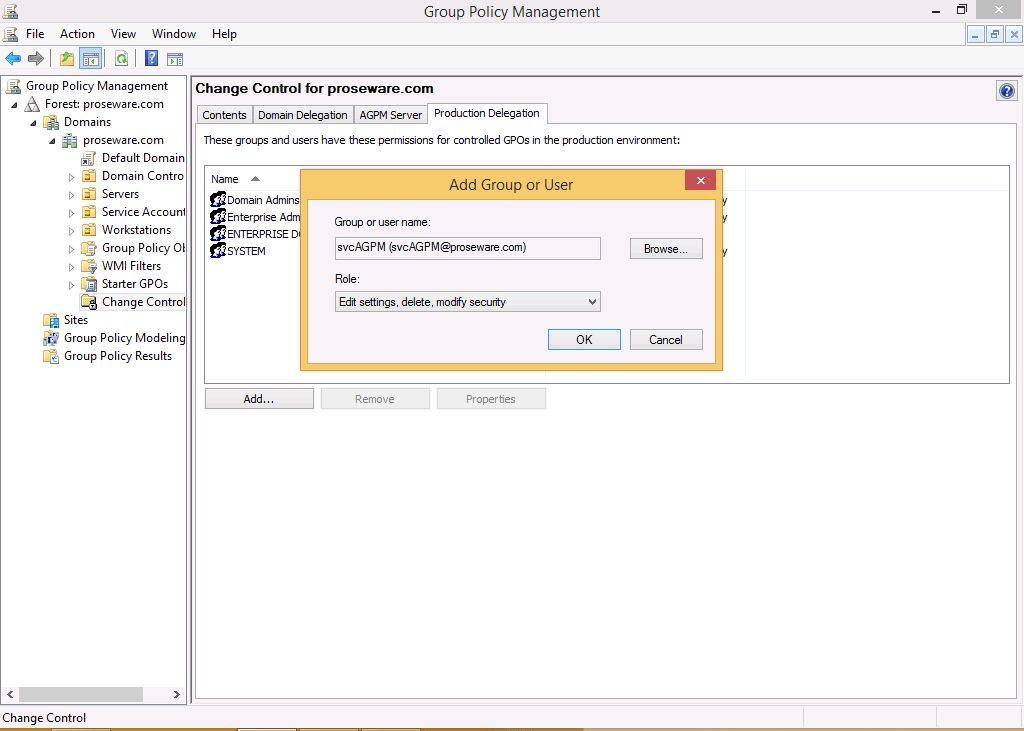Click the Up One Level folder icon
The height and width of the screenshot is (731, 1024).
click(x=67, y=59)
